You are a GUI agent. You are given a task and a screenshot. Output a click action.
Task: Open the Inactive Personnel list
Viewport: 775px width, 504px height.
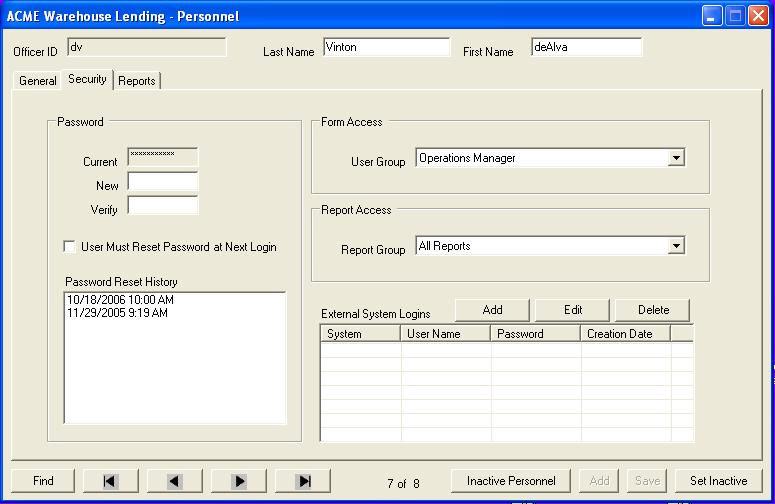point(511,481)
